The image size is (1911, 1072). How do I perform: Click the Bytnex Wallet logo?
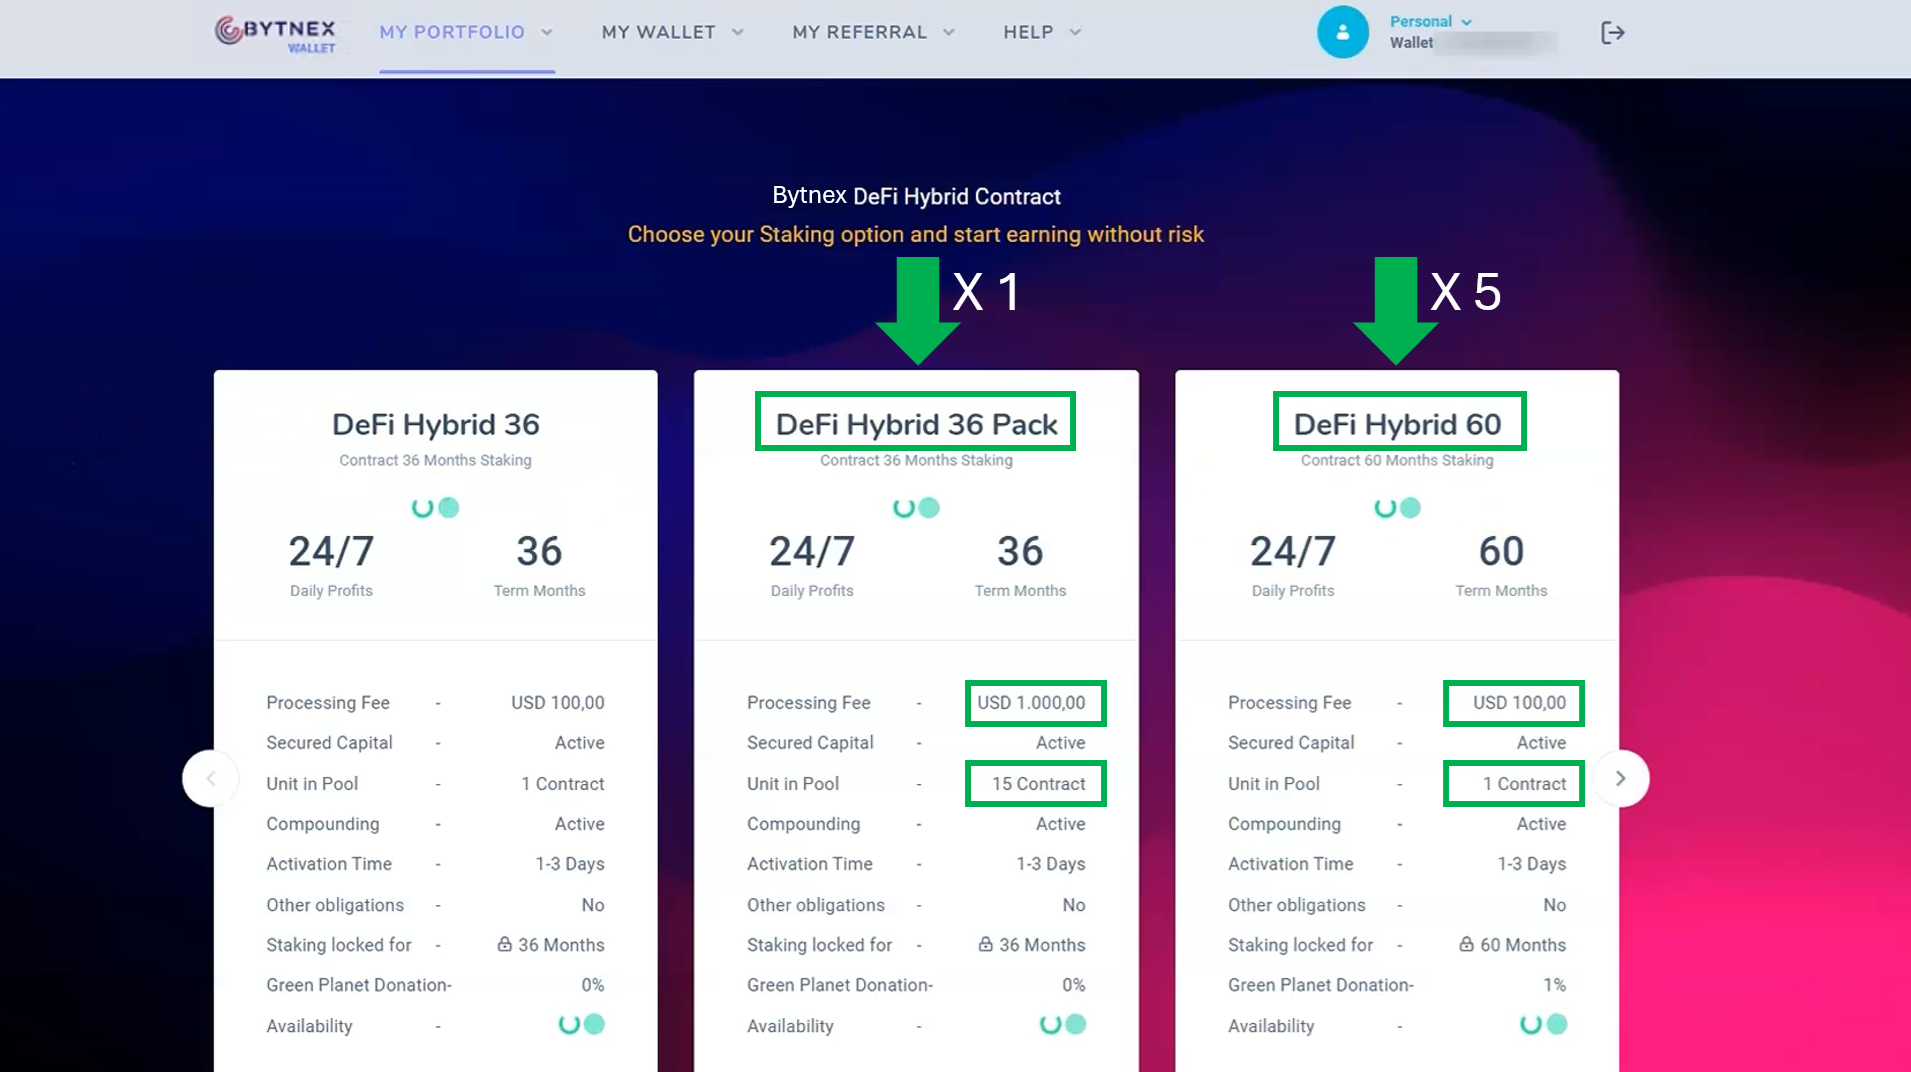click(x=276, y=33)
